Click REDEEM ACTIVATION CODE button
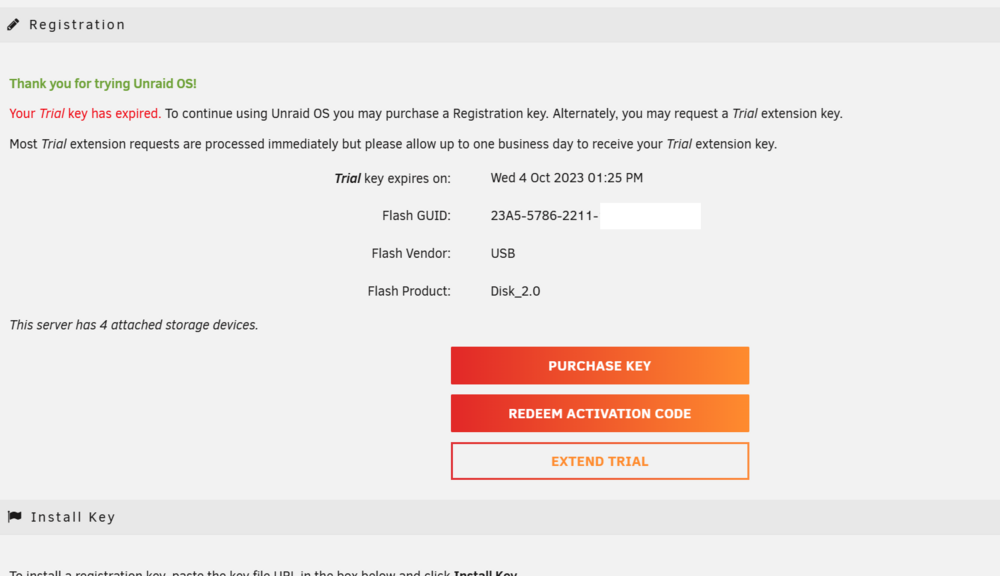Viewport: 1000px width, 576px height. coord(599,413)
